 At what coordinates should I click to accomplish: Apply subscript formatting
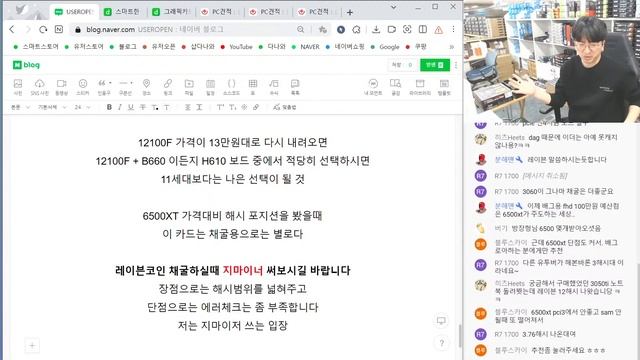click(233, 107)
